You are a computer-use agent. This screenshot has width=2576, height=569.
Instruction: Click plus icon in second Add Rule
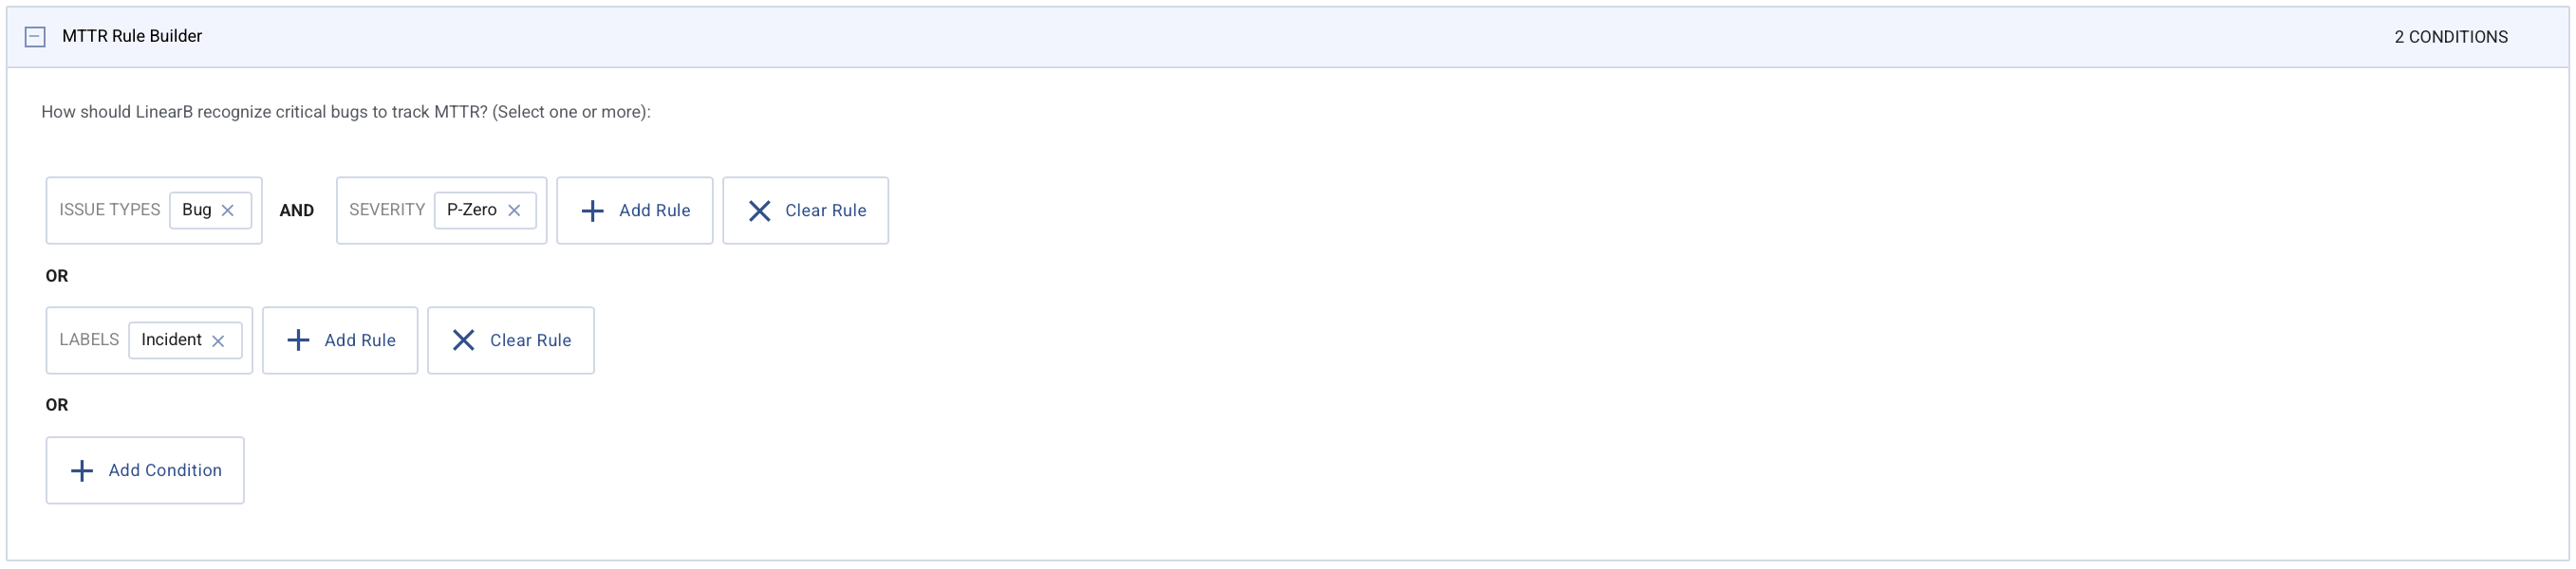pos(298,341)
